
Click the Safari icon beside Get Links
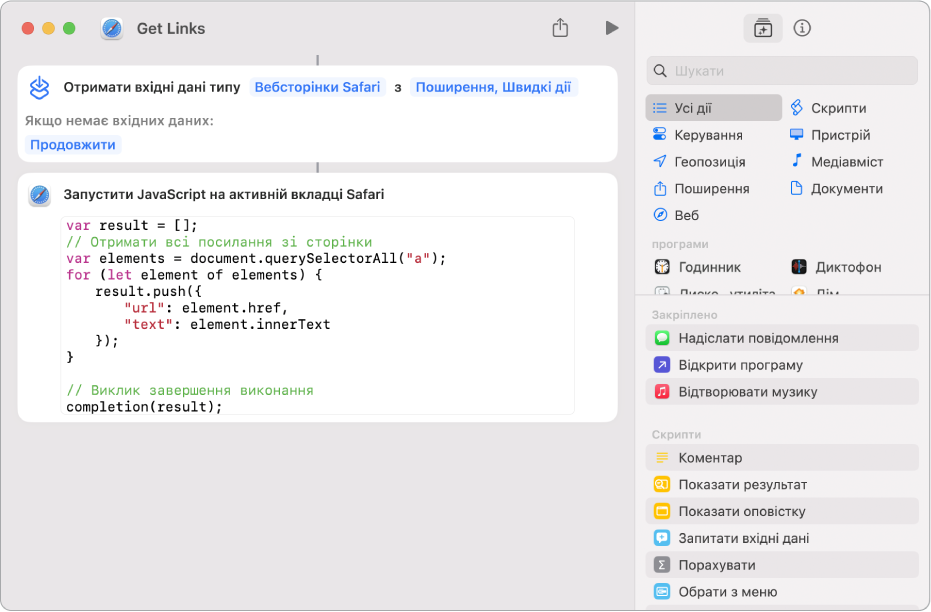coord(112,28)
